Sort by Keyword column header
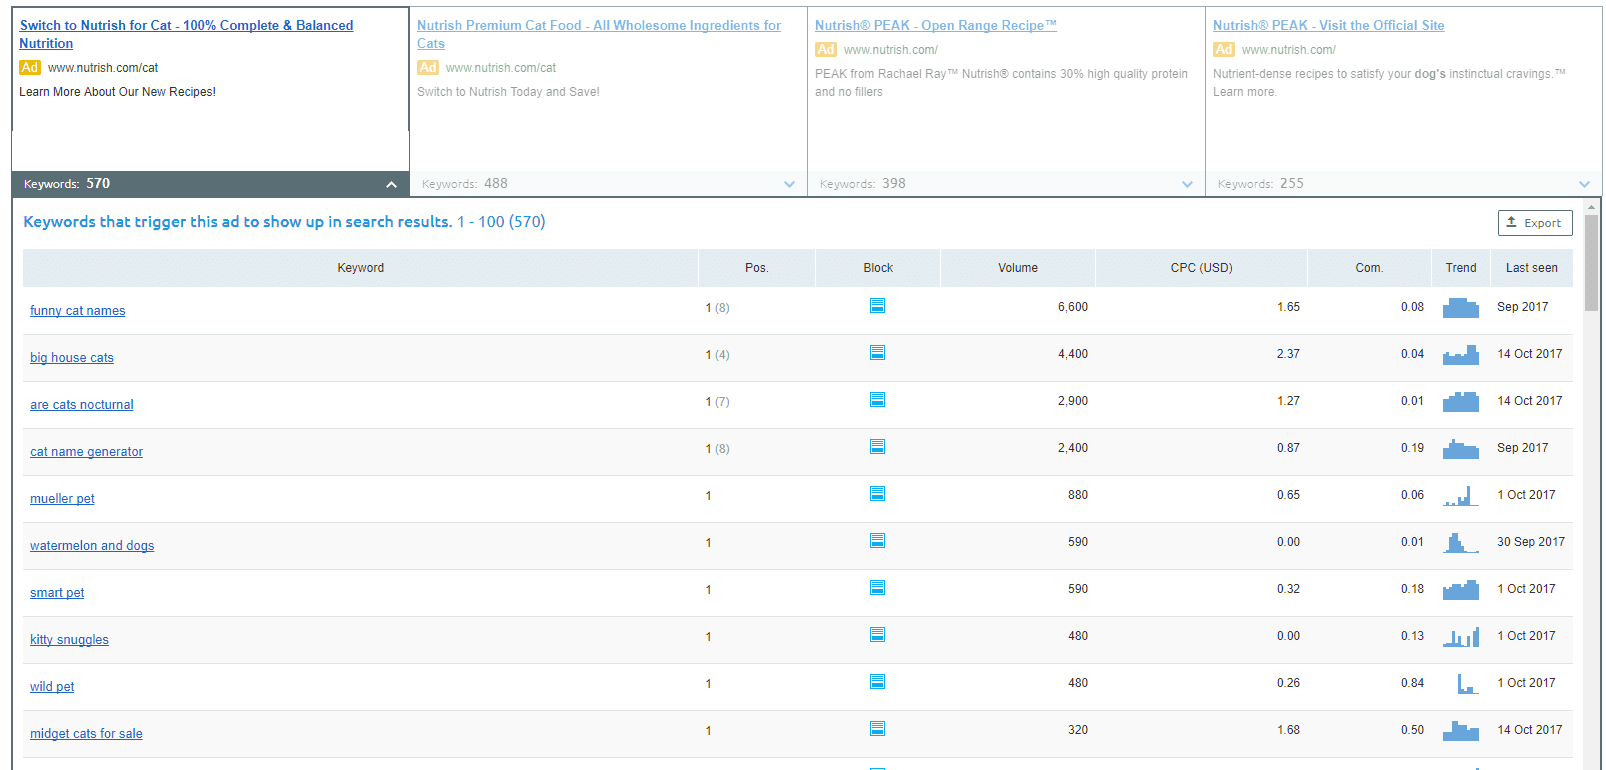Image resolution: width=1606 pixels, height=770 pixels. tap(360, 268)
